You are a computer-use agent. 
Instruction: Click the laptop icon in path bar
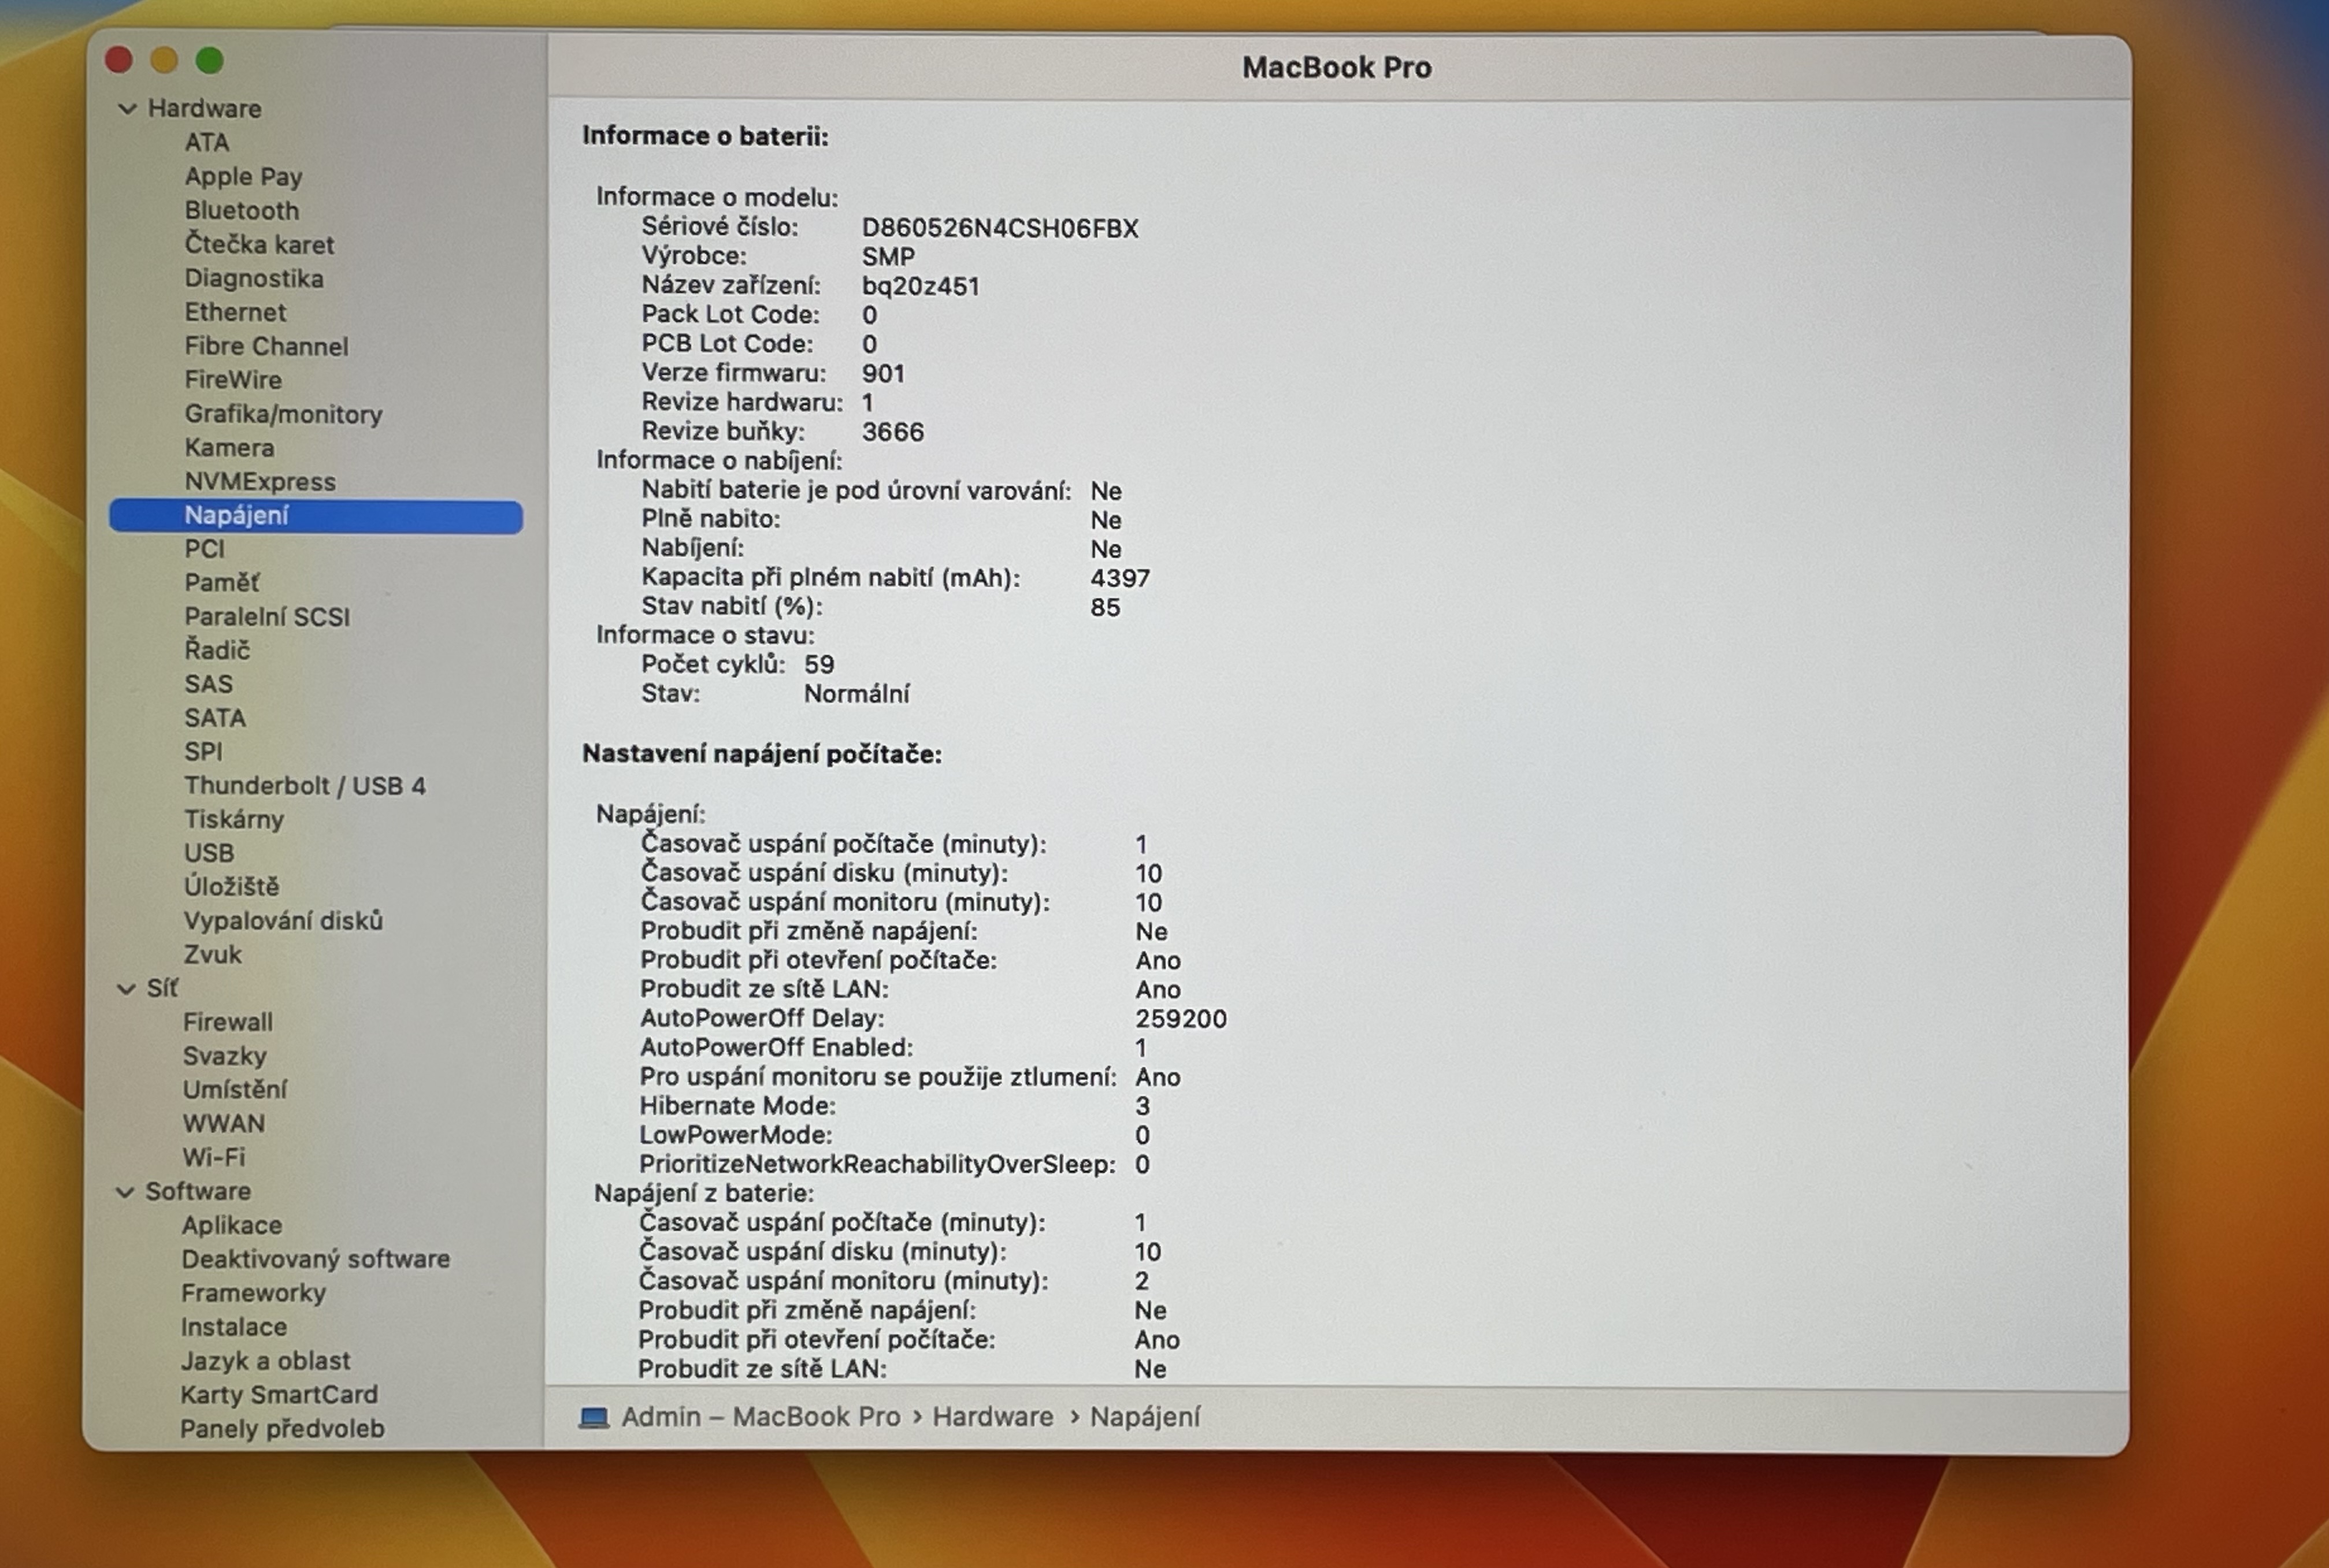594,1417
